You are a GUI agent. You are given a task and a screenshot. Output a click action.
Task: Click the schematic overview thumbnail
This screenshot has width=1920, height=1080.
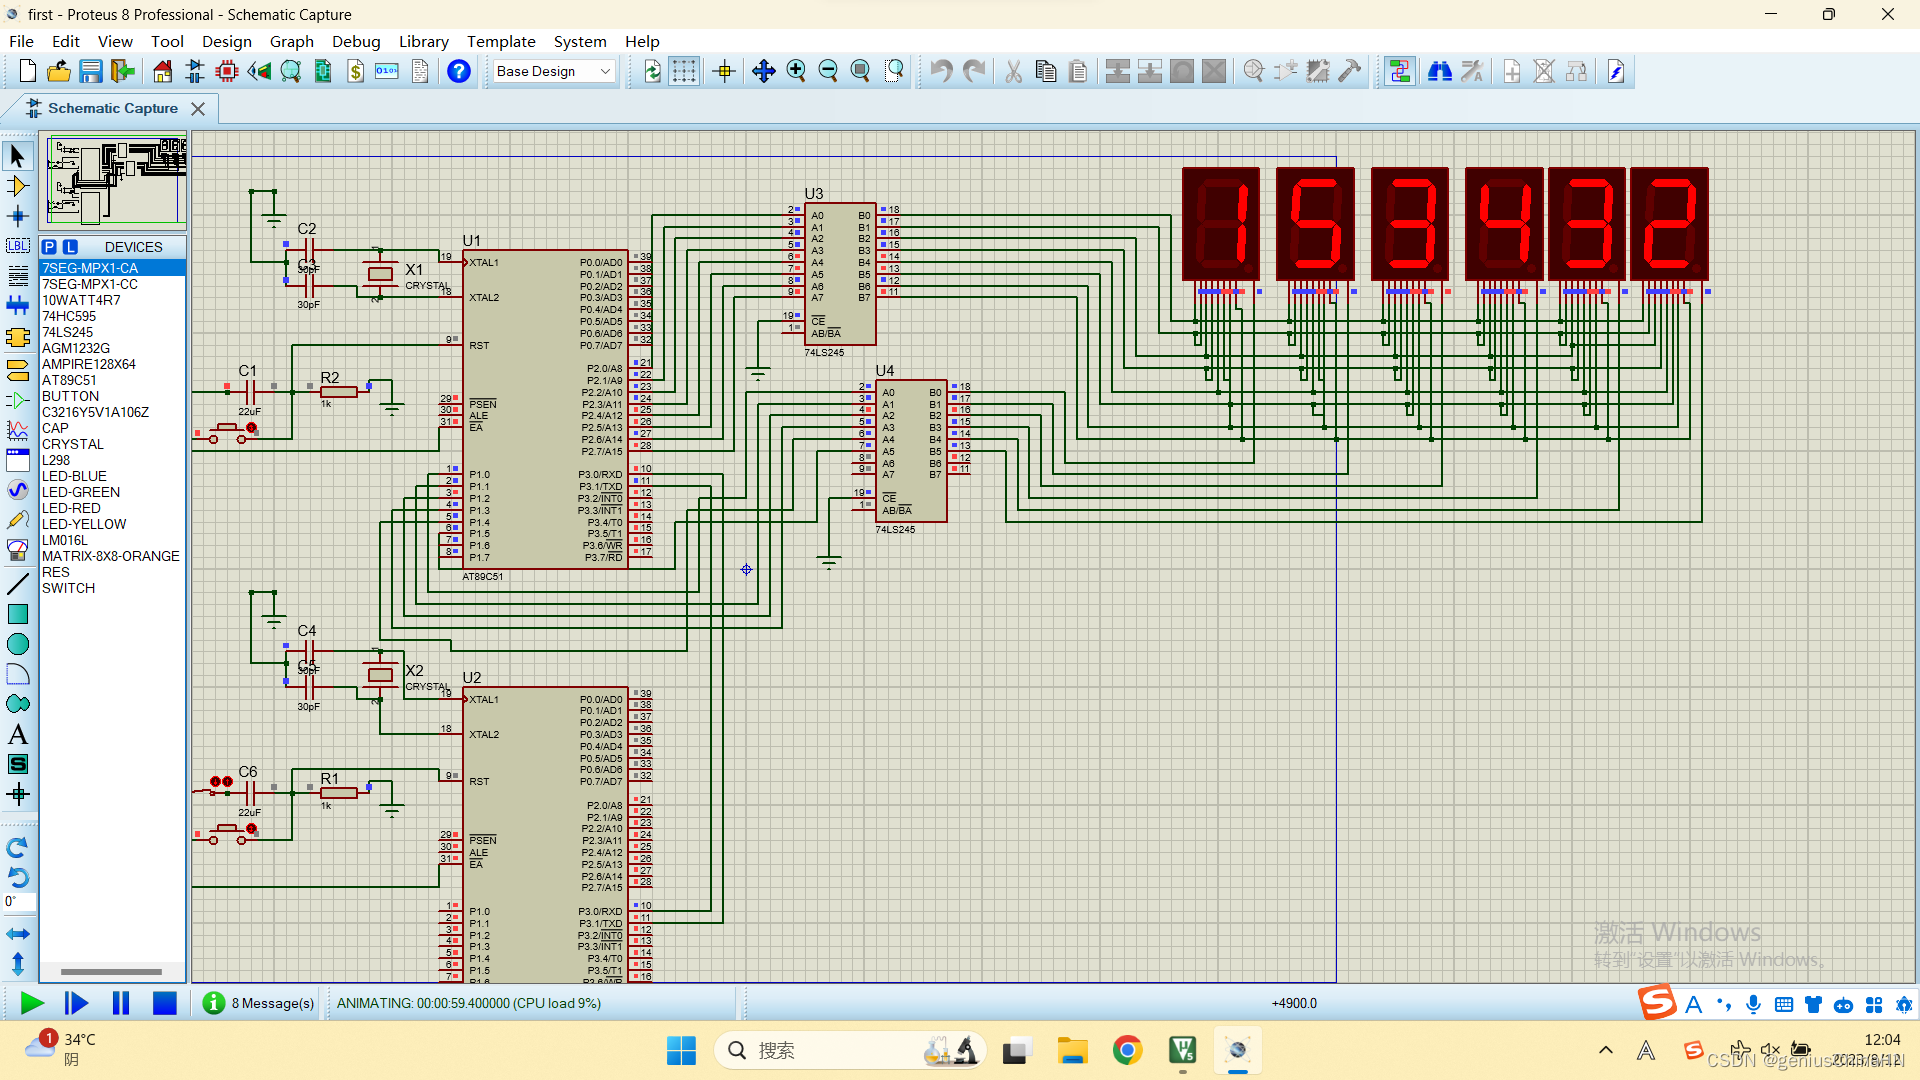tap(113, 182)
